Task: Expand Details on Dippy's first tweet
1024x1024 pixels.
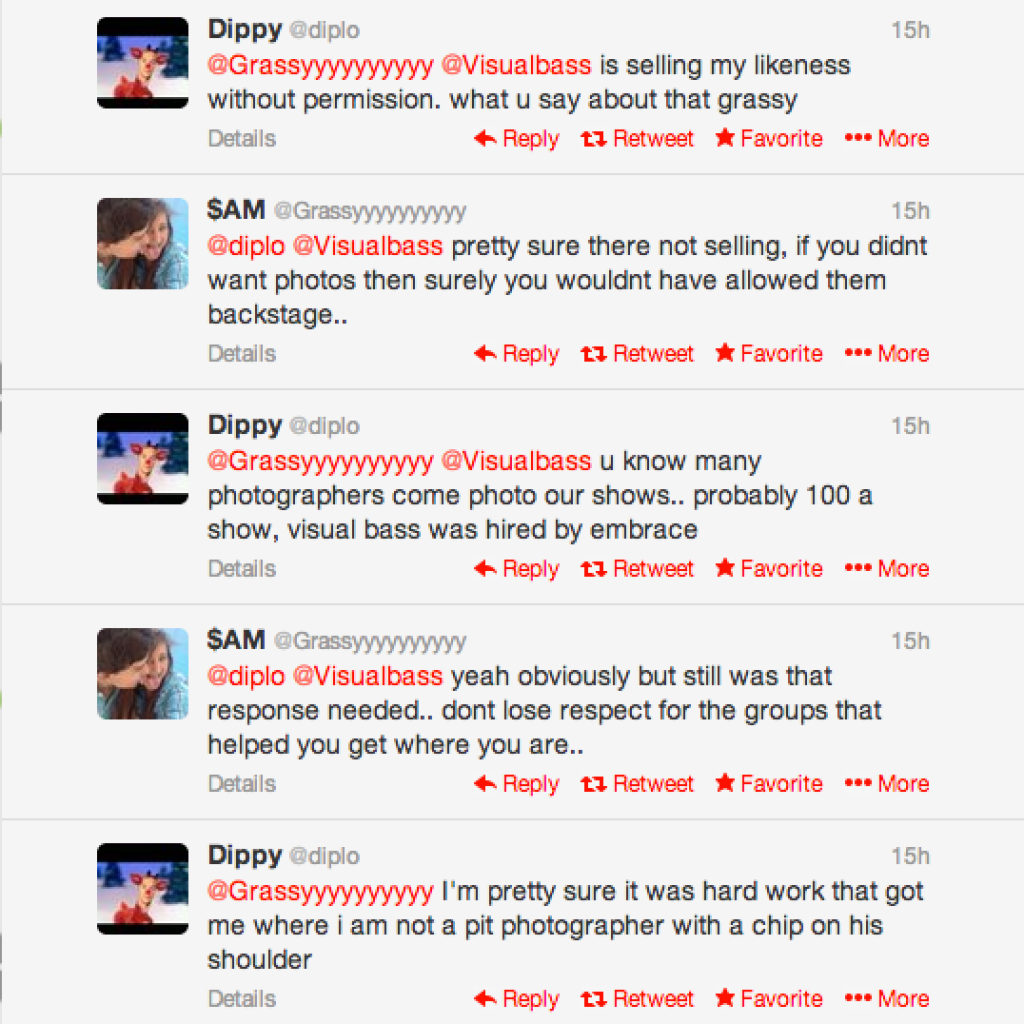Action: point(242,139)
